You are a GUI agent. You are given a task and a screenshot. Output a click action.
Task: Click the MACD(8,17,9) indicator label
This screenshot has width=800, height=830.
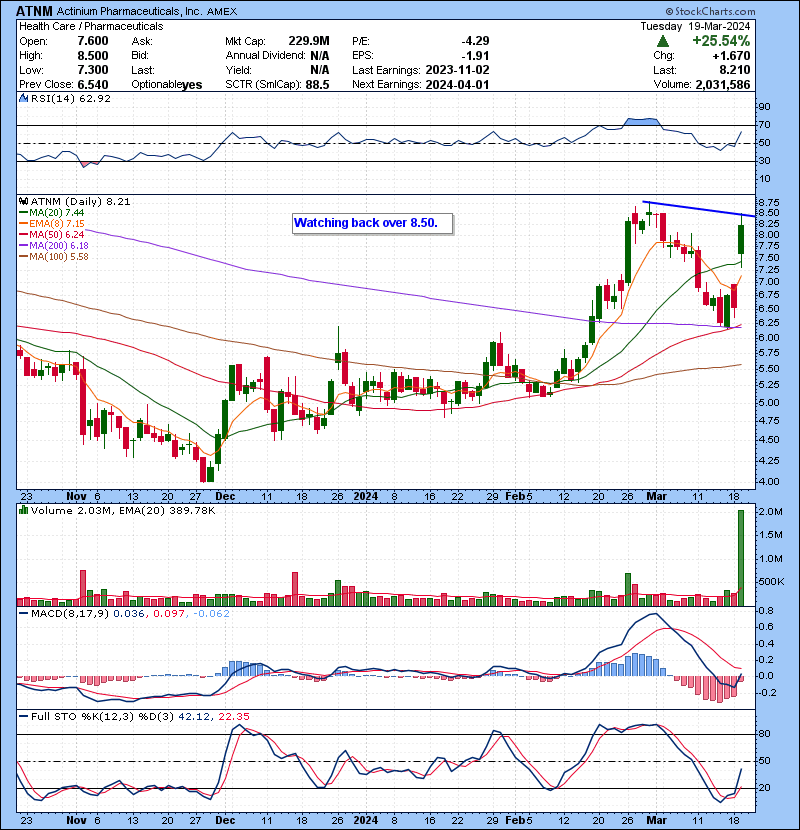click(70, 614)
